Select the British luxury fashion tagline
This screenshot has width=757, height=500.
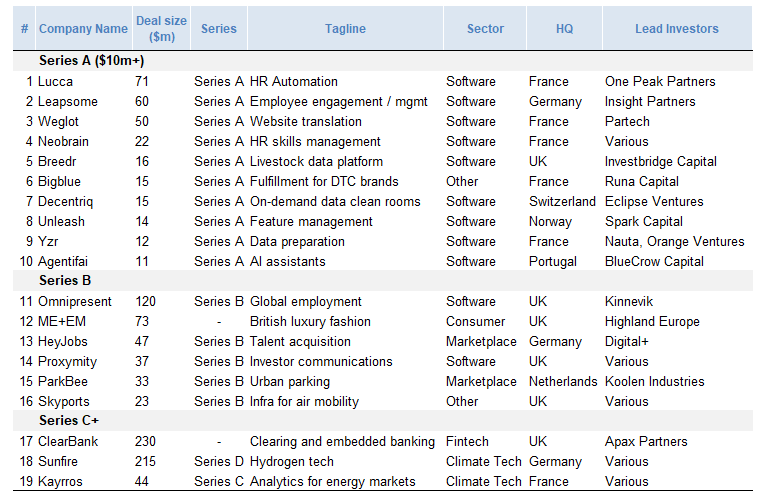tap(310, 322)
